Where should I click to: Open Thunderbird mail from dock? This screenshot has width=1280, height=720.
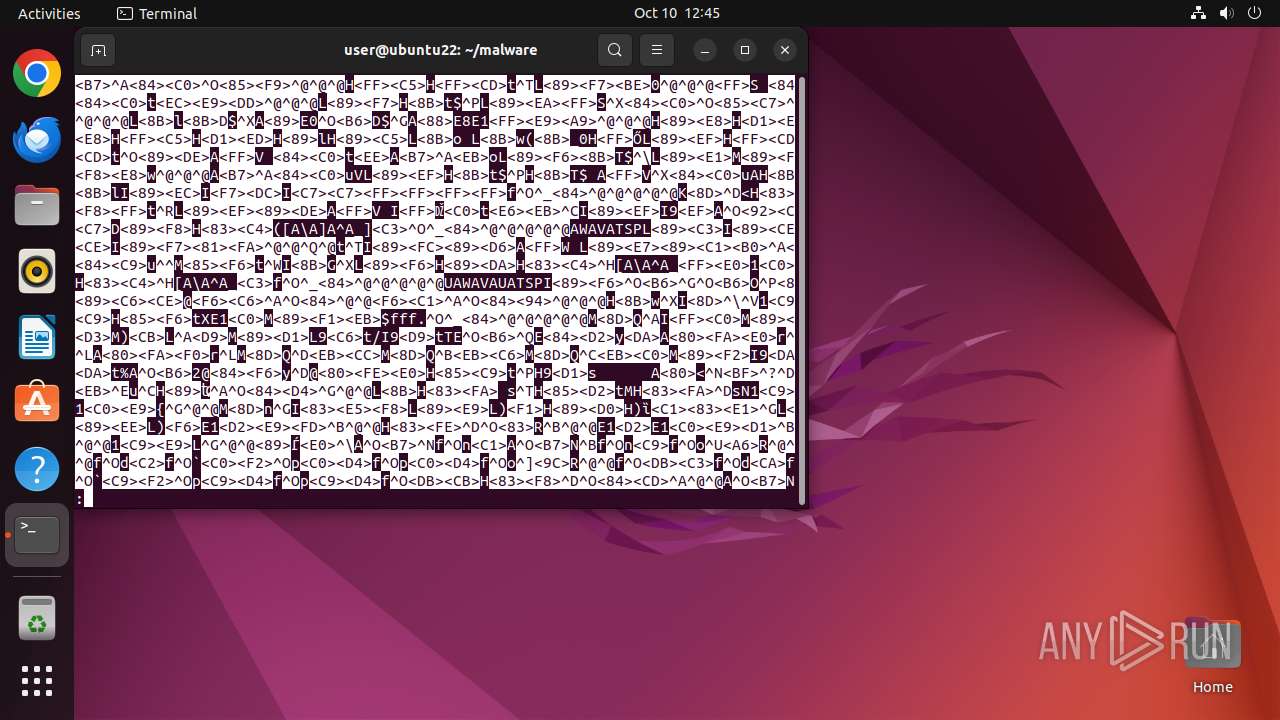coord(37,139)
